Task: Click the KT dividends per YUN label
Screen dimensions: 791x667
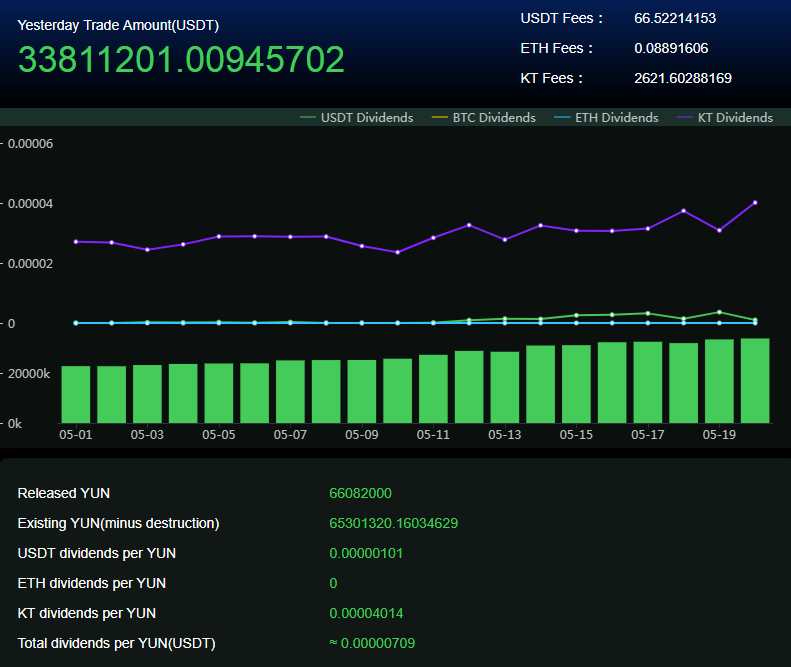Action: (x=87, y=614)
